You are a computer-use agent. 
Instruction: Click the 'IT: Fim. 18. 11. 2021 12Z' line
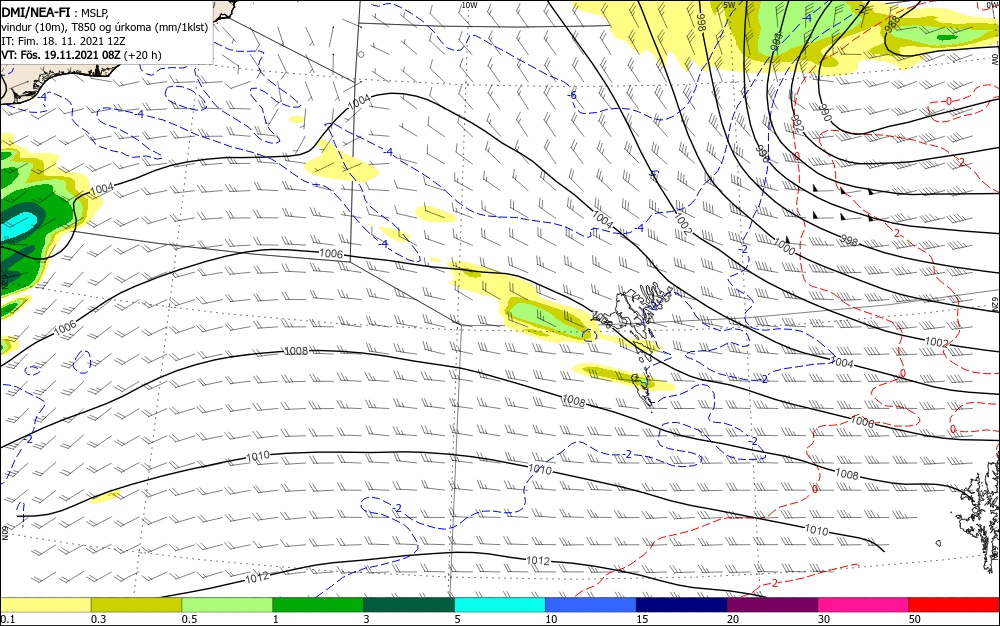(x=63, y=41)
